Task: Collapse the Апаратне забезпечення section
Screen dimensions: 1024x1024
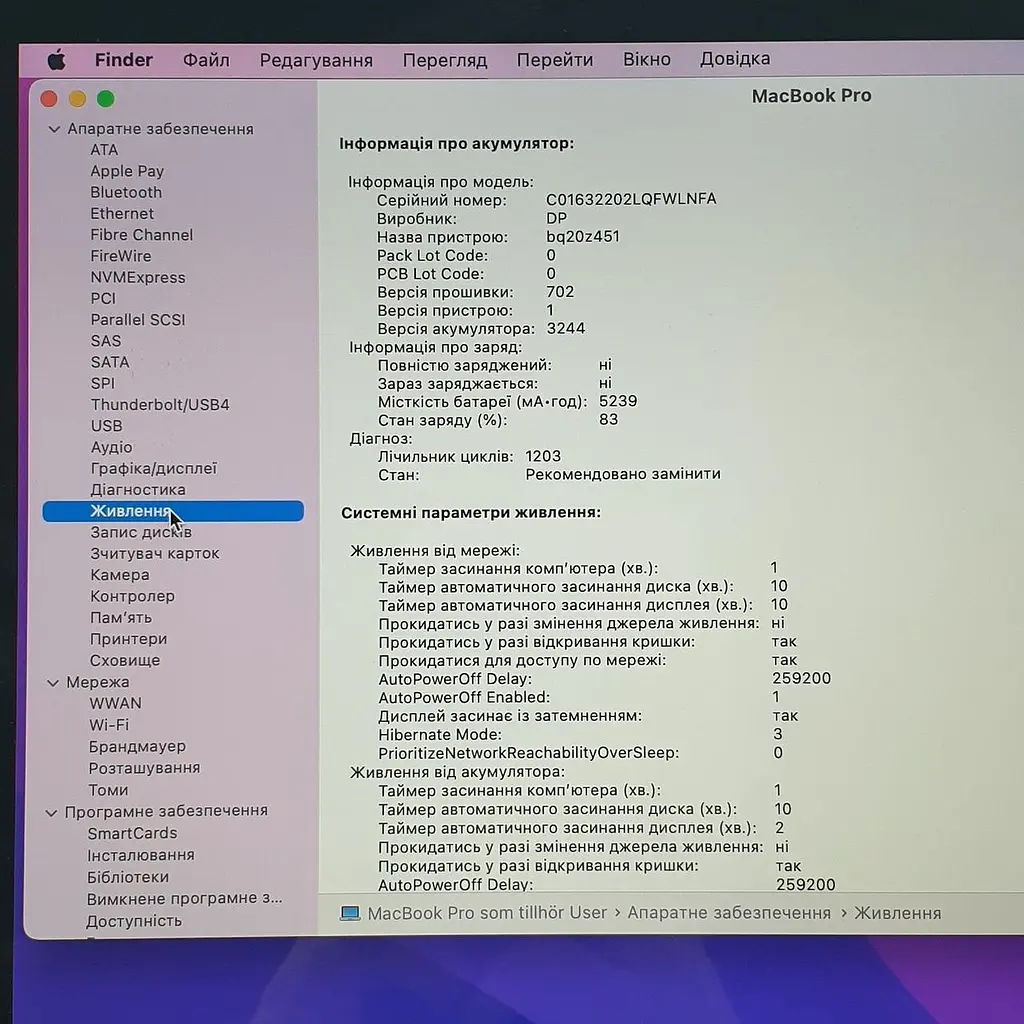Action: (54, 129)
